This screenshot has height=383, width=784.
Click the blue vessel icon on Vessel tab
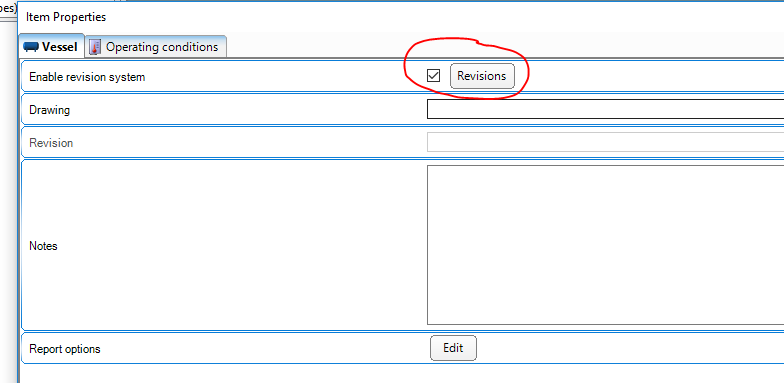click(31, 47)
